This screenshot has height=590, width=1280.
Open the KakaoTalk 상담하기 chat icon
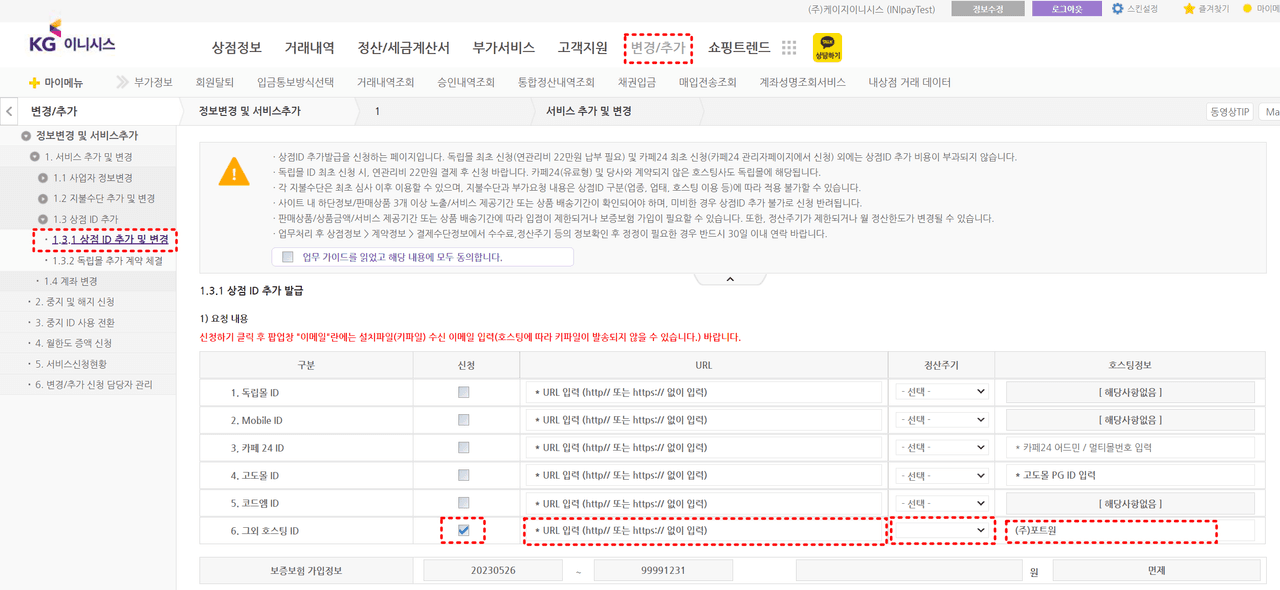(x=827, y=47)
